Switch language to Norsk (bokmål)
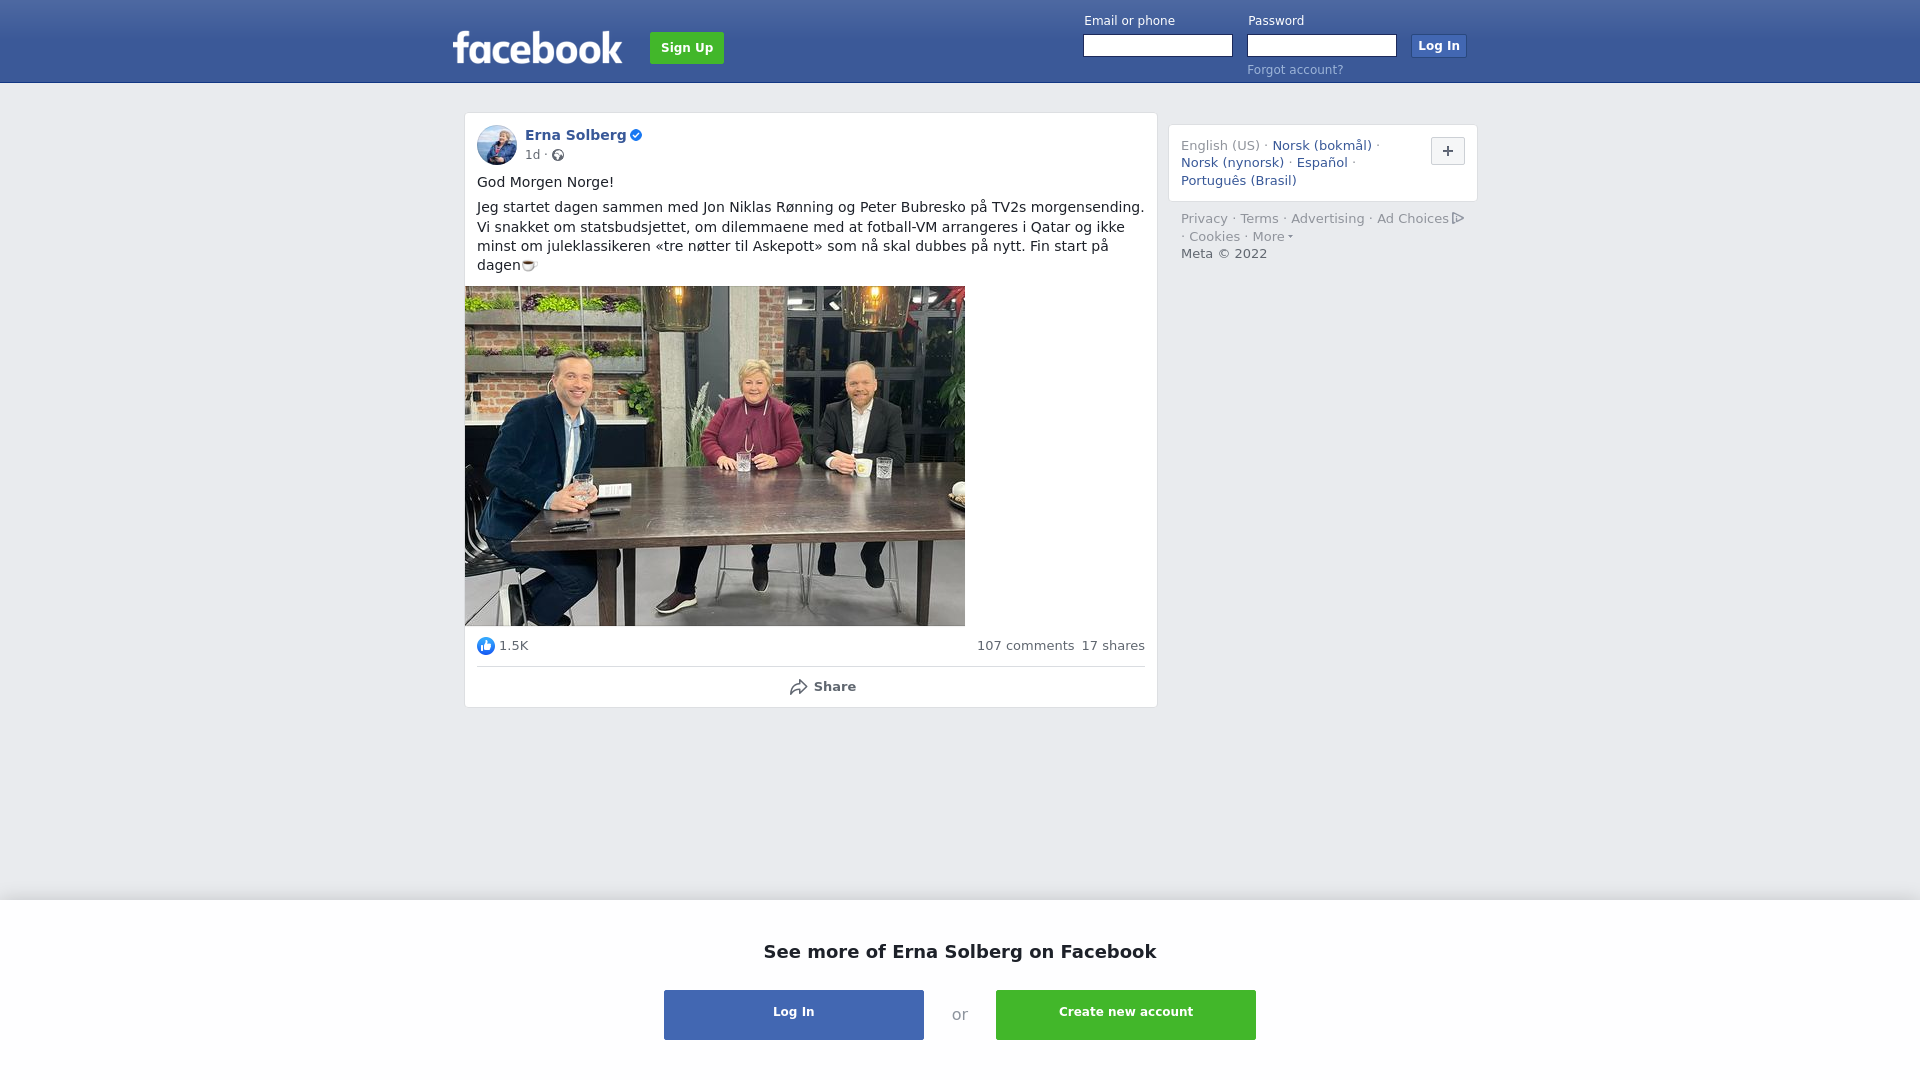Viewport: 1920px width, 1080px height. tap(1322, 146)
